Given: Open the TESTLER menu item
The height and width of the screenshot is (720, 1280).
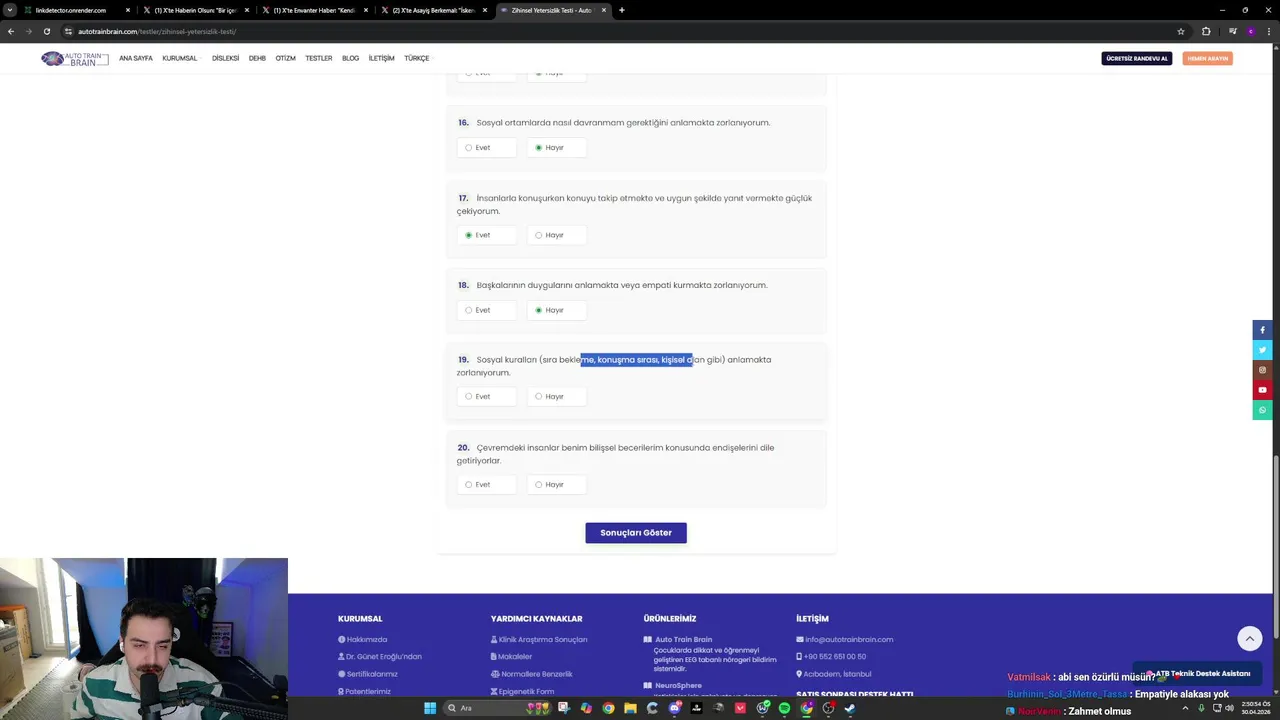Looking at the screenshot, I should tap(318, 59).
